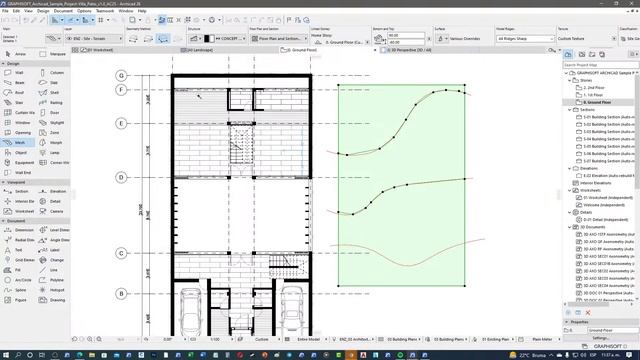The image size is (640, 360).
Task: Open the Floor Plan and Section dropdown
Action: tap(279, 38)
